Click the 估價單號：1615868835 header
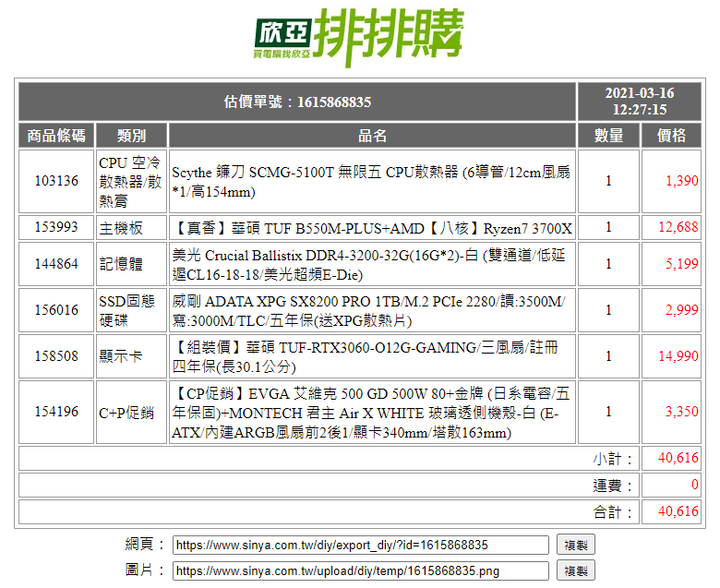Viewport: 720px width, 588px height. click(x=297, y=101)
